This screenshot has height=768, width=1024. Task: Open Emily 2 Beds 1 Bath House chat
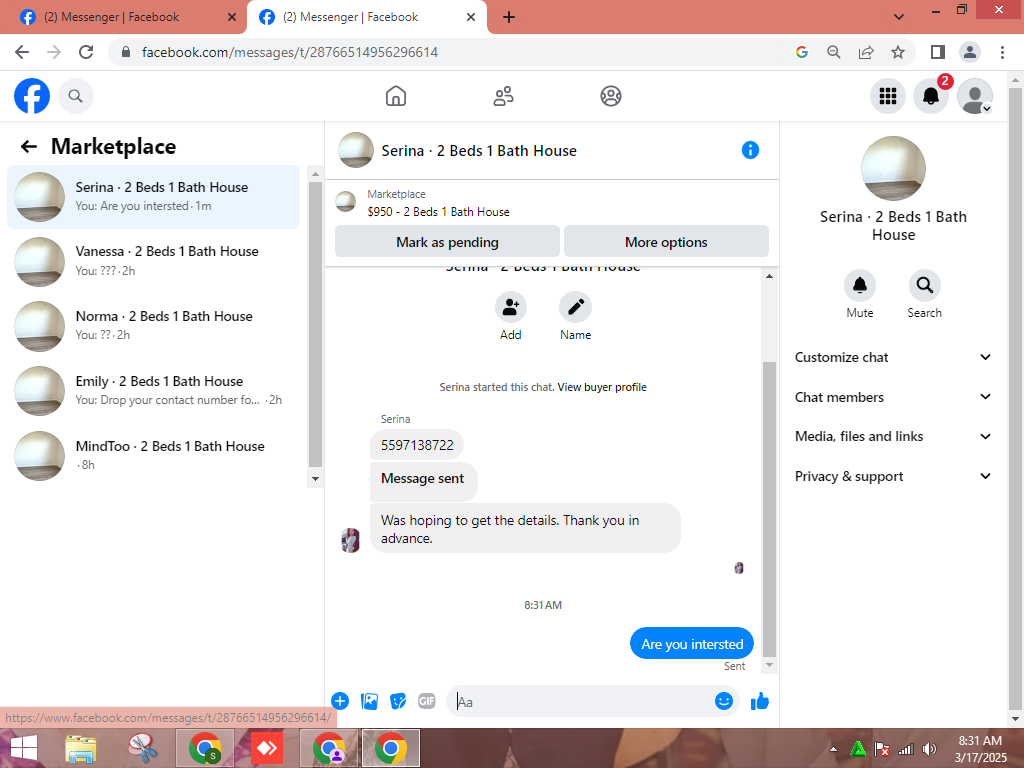pos(153,391)
